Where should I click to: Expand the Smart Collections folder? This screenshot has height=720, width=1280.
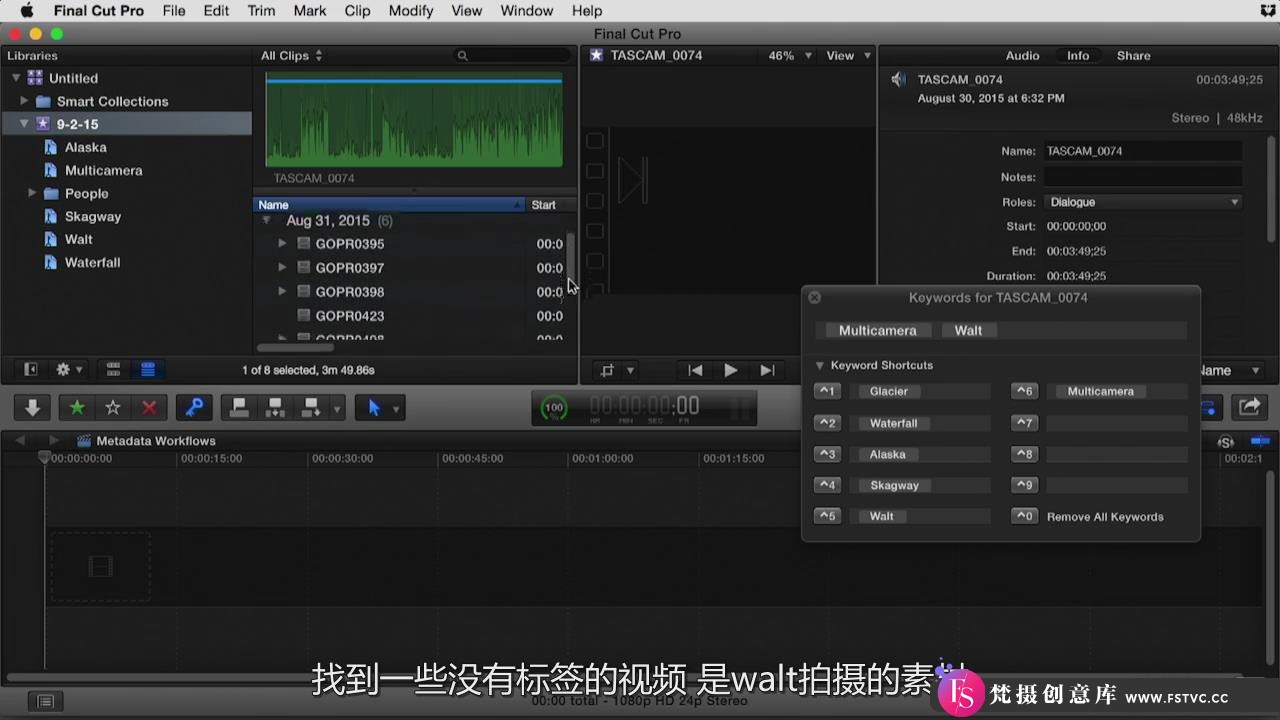point(24,101)
